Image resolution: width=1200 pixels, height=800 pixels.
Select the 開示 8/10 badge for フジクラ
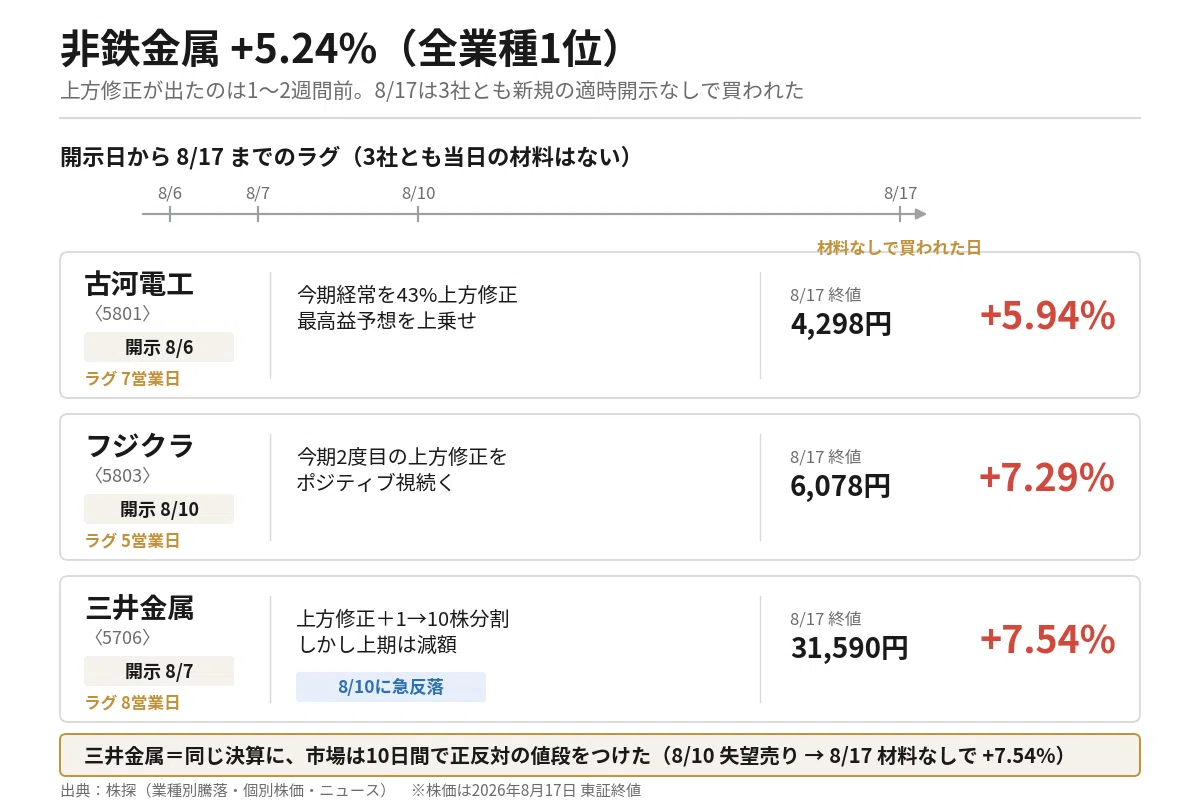159,509
